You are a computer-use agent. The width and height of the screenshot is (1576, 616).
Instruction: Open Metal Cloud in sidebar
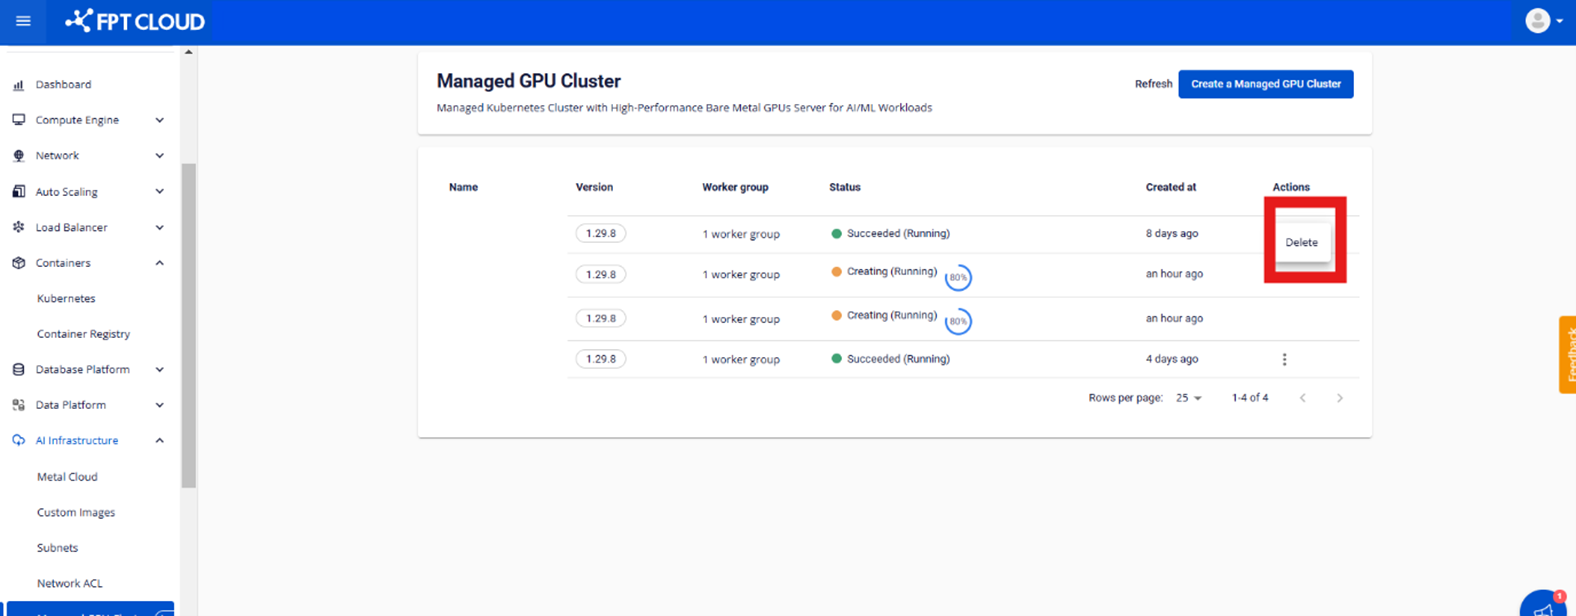pos(67,477)
